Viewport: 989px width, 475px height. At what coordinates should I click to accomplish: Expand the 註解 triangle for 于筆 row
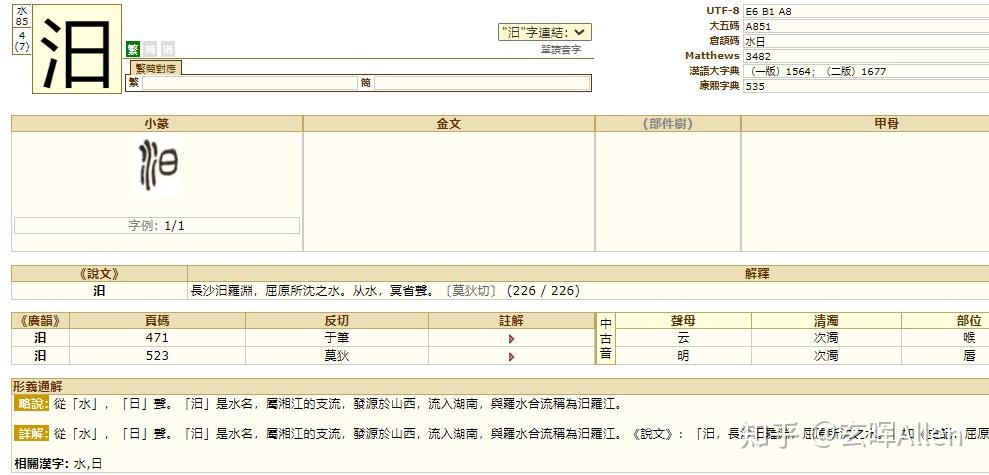(512, 339)
